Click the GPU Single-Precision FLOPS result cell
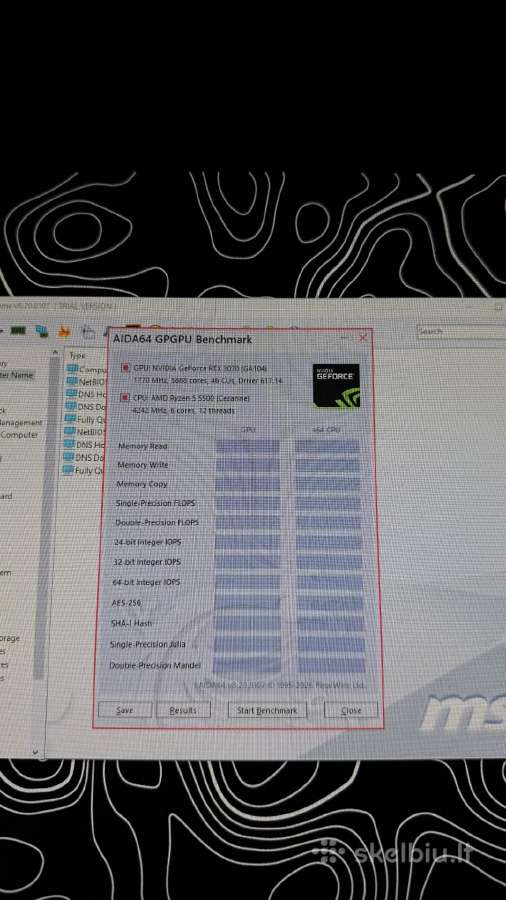 (247, 503)
